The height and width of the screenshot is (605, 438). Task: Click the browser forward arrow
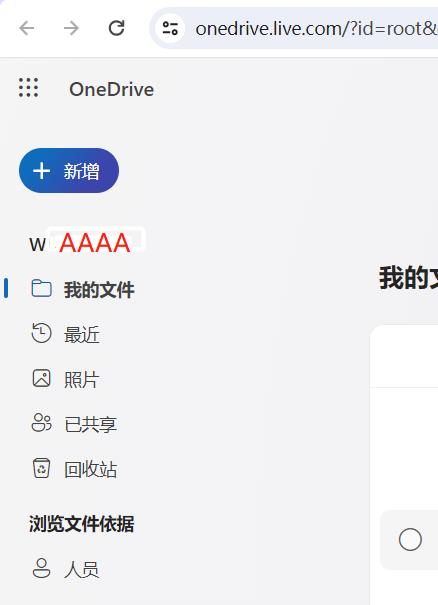click(x=71, y=28)
